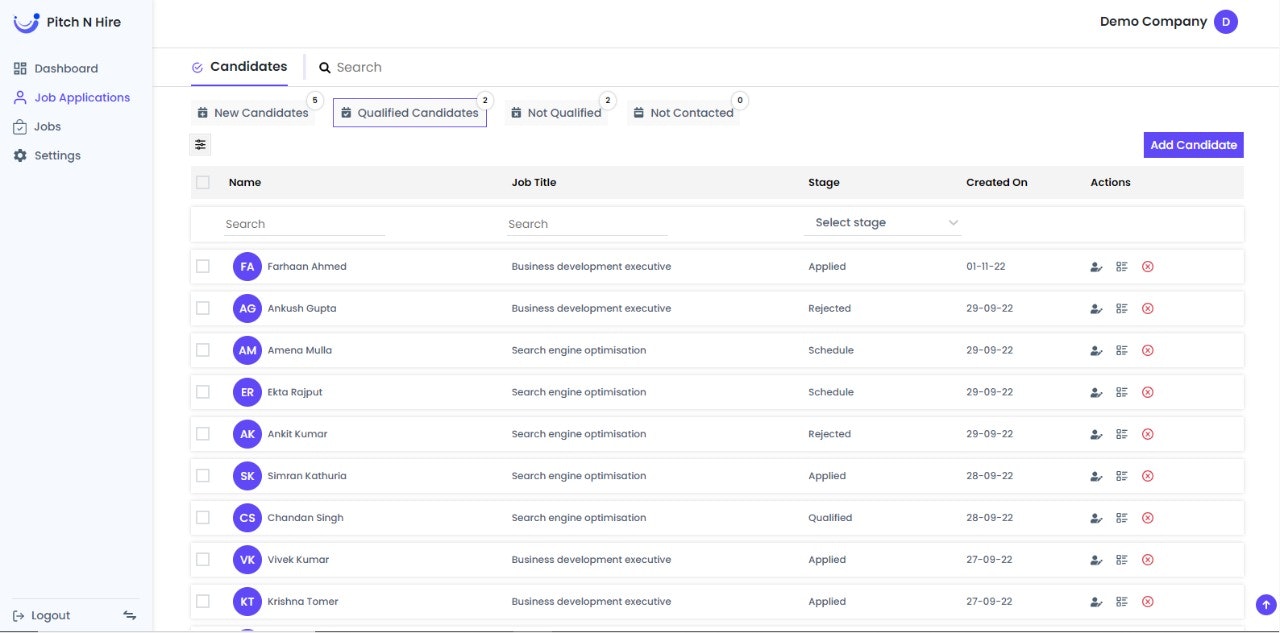Open the details list icon for Vivek Kumar

click(1122, 561)
